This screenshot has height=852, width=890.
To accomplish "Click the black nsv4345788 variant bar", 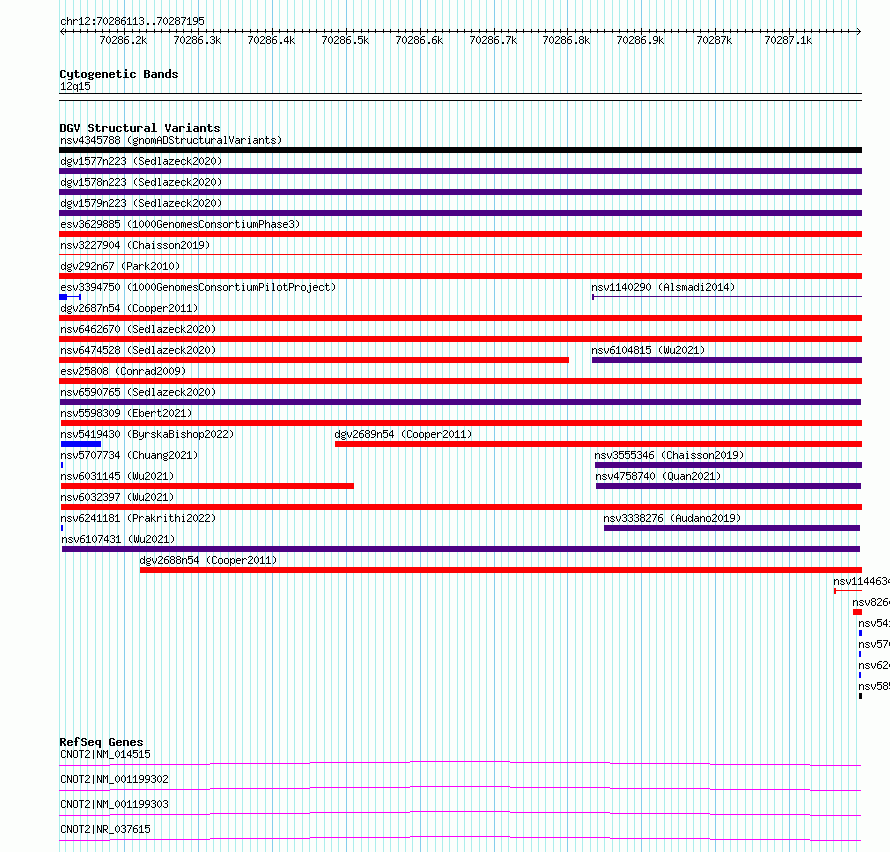I will tap(460, 150).
